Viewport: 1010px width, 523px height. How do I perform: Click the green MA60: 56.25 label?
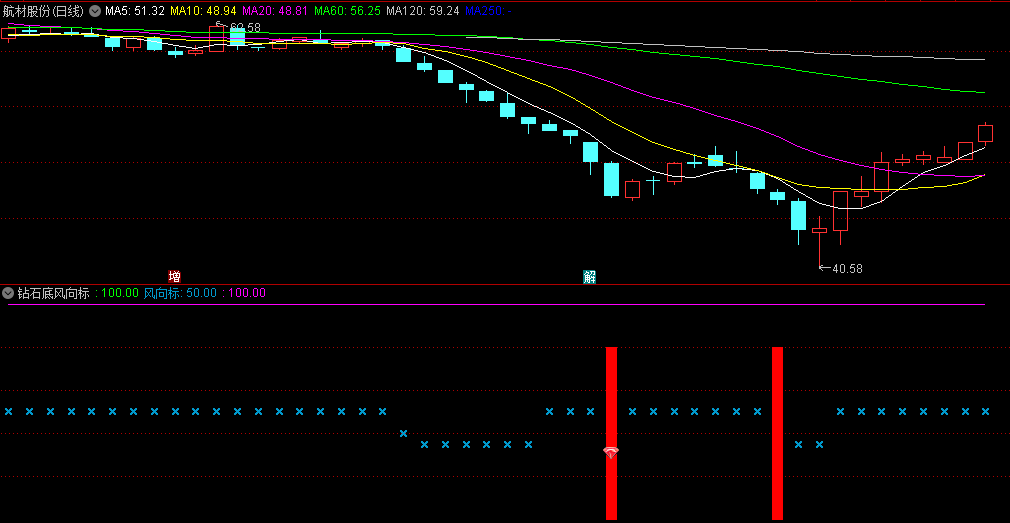point(348,11)
